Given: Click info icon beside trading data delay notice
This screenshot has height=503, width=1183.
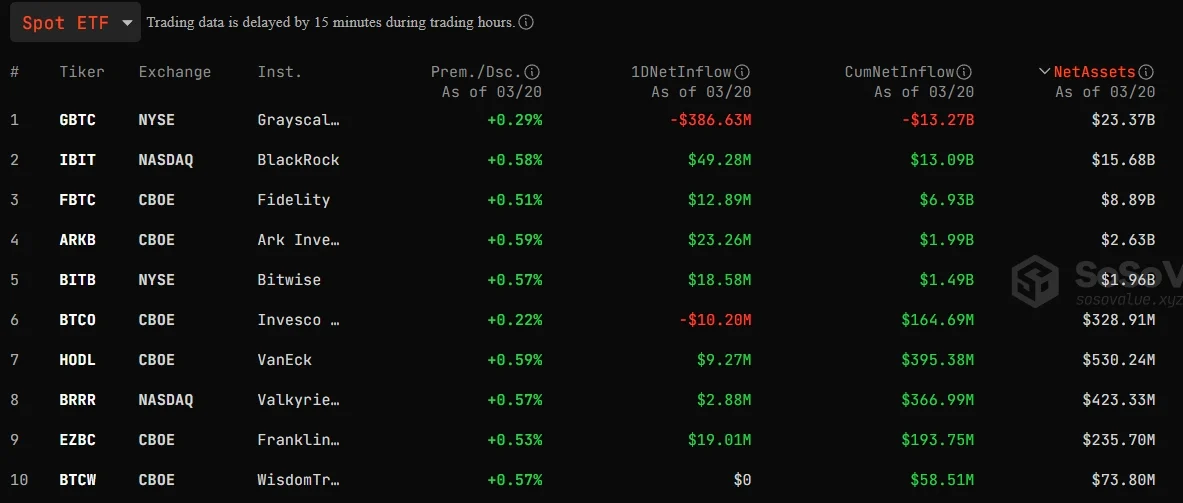Looking at the screenshot, I should point(526,22).
